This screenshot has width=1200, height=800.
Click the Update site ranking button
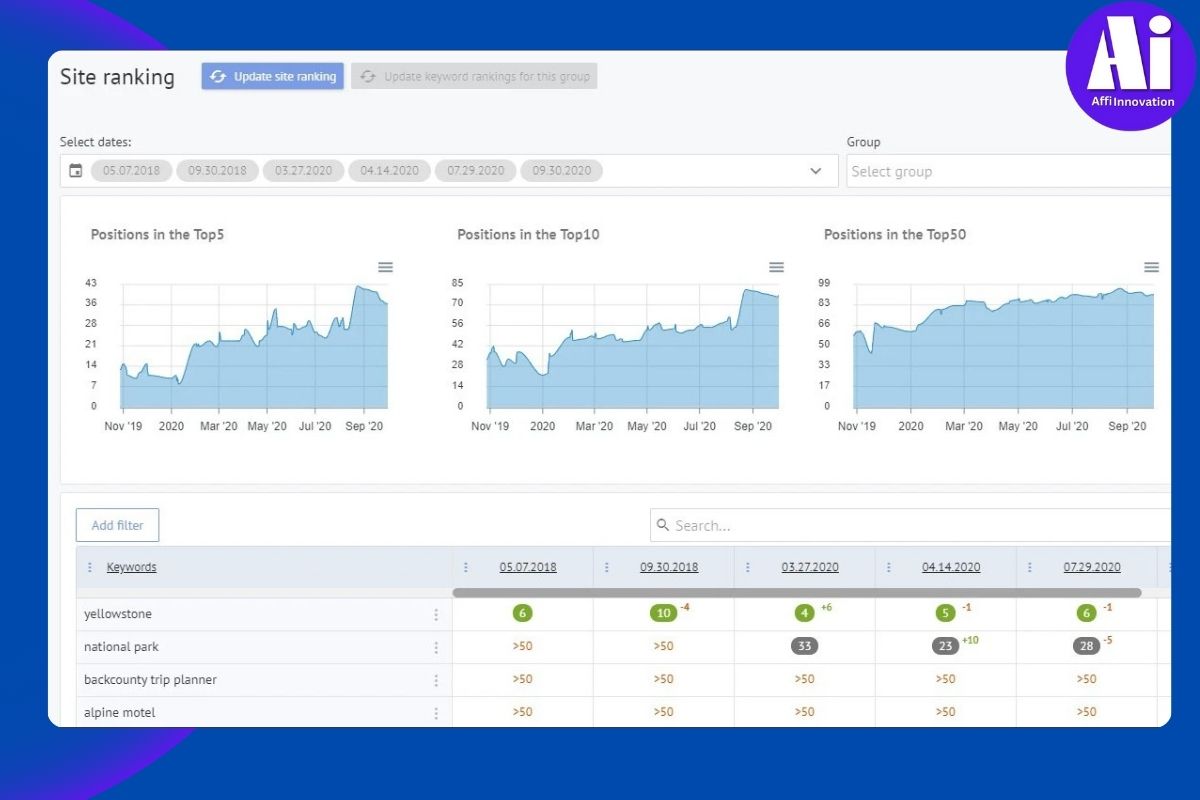pyautogui.click(x=273, y=77)
